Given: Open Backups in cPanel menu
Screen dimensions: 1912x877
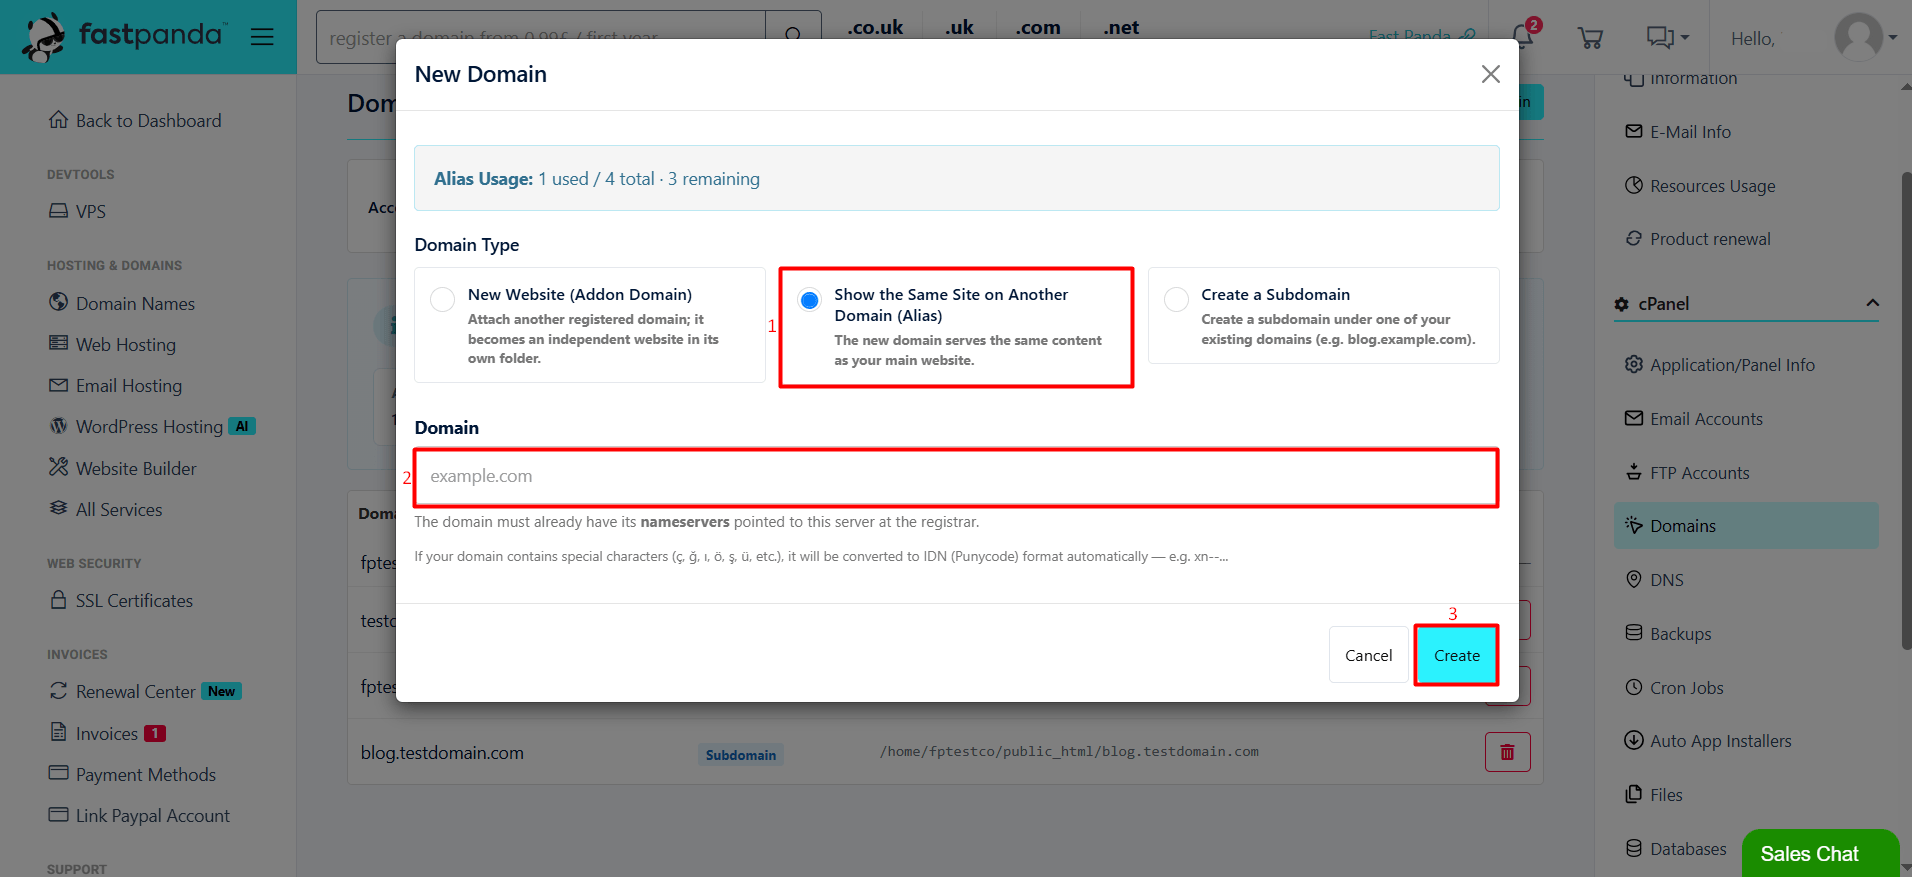Looking at the screenshot, I should [x=1668, y=634].
